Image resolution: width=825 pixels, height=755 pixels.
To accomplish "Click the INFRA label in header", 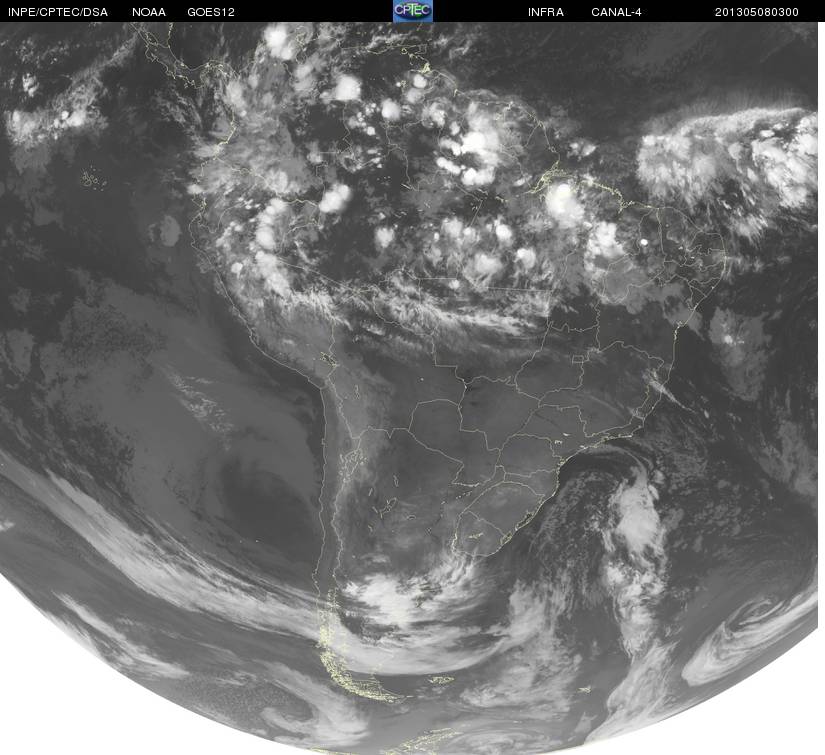I will coord(546,12).
